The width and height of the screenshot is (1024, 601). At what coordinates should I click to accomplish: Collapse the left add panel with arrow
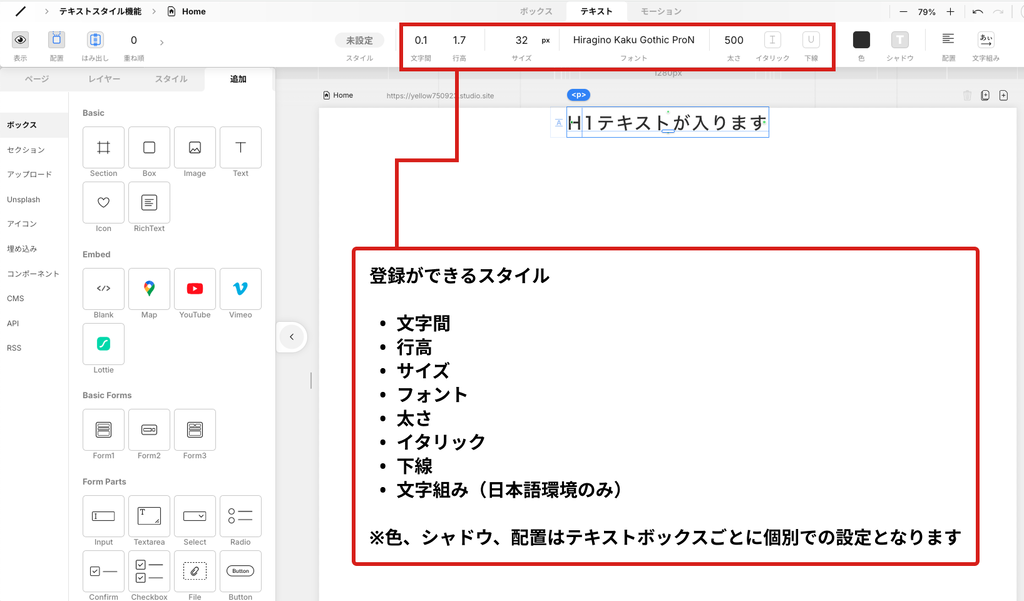(291, 337)
